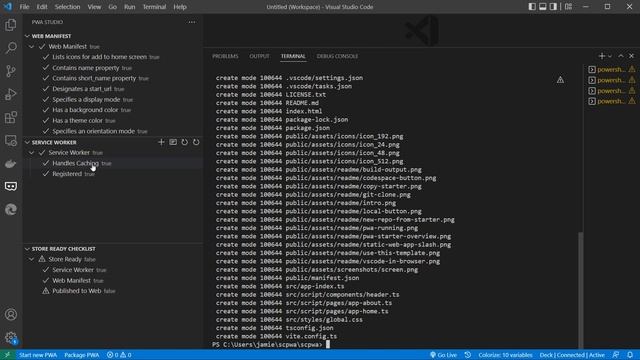Collapse the Store Ready tree node

[32, 259]
